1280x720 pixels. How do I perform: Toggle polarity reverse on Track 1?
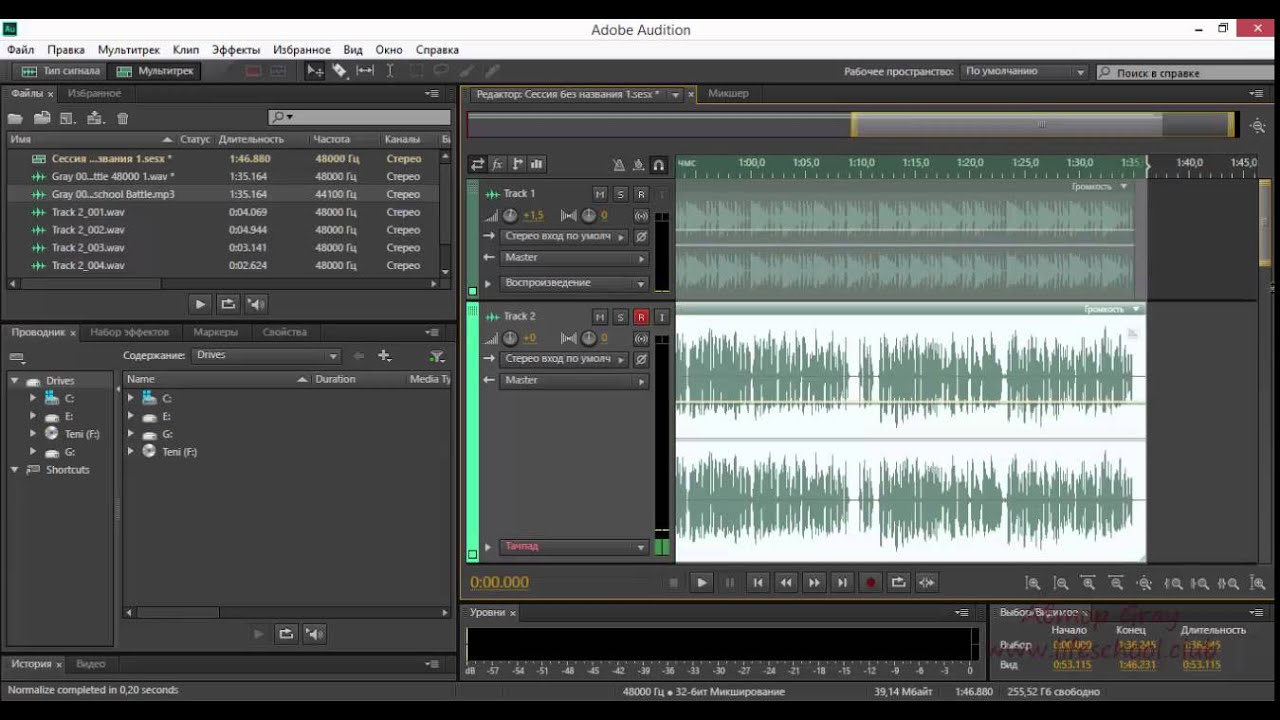pyautogui.click(x=641, y=237)
